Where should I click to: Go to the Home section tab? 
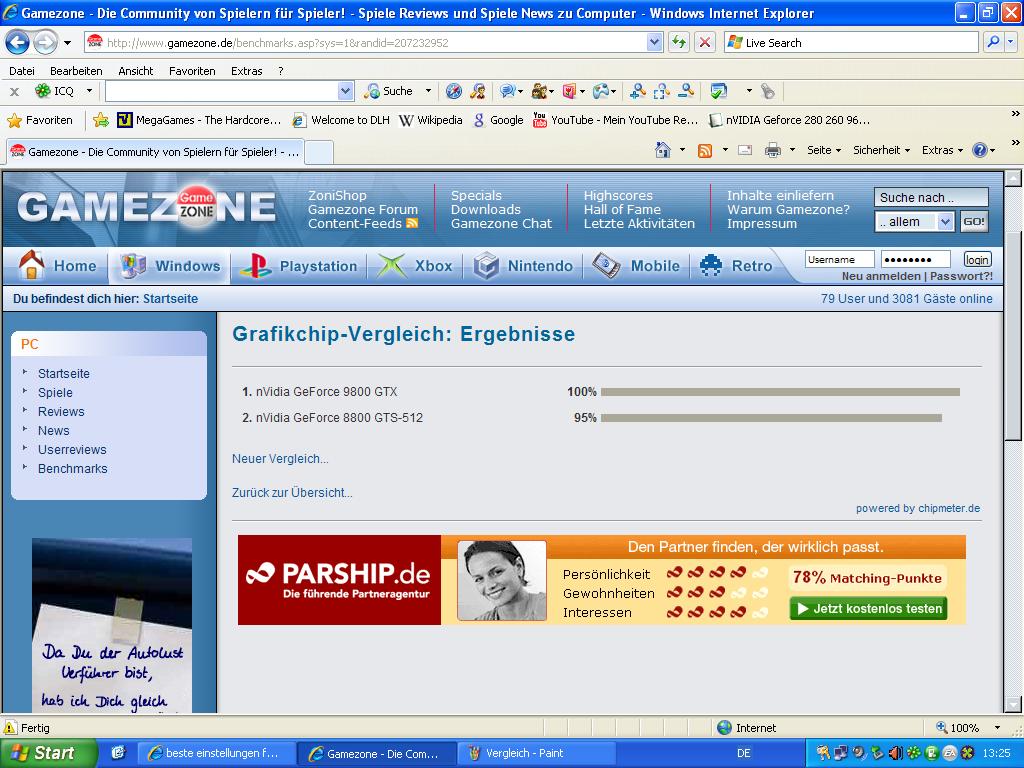tap(58, 266)
